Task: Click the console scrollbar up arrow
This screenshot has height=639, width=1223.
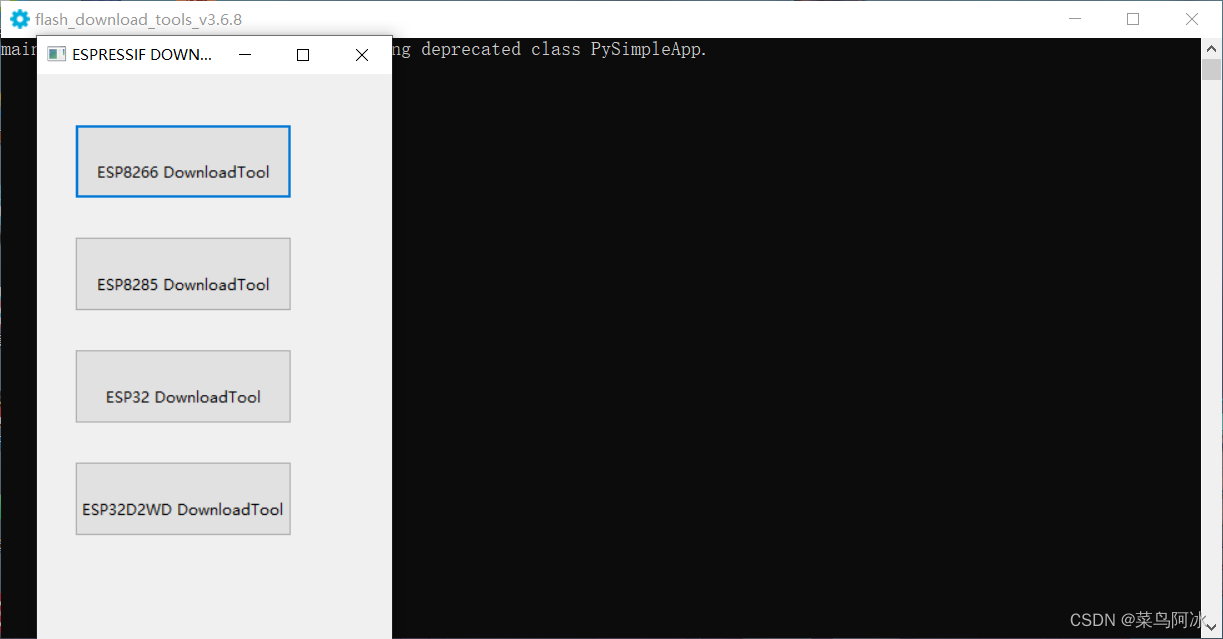Action: [1211, 48]
